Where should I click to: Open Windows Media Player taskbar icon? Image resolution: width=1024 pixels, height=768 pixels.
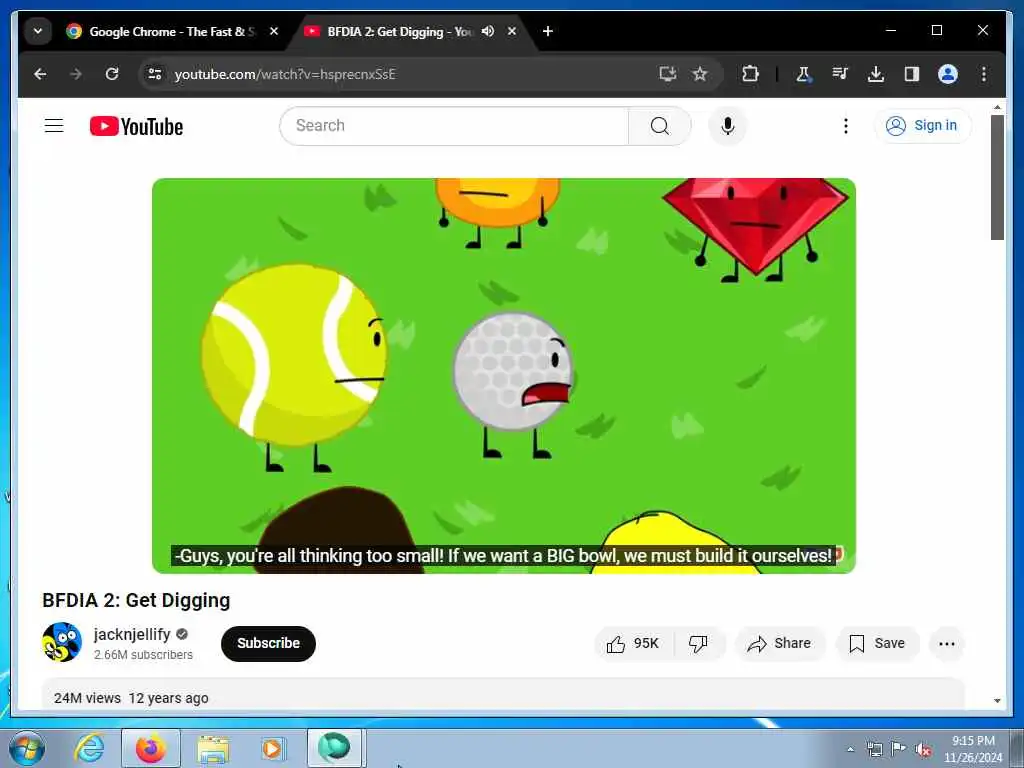point(272,748)
